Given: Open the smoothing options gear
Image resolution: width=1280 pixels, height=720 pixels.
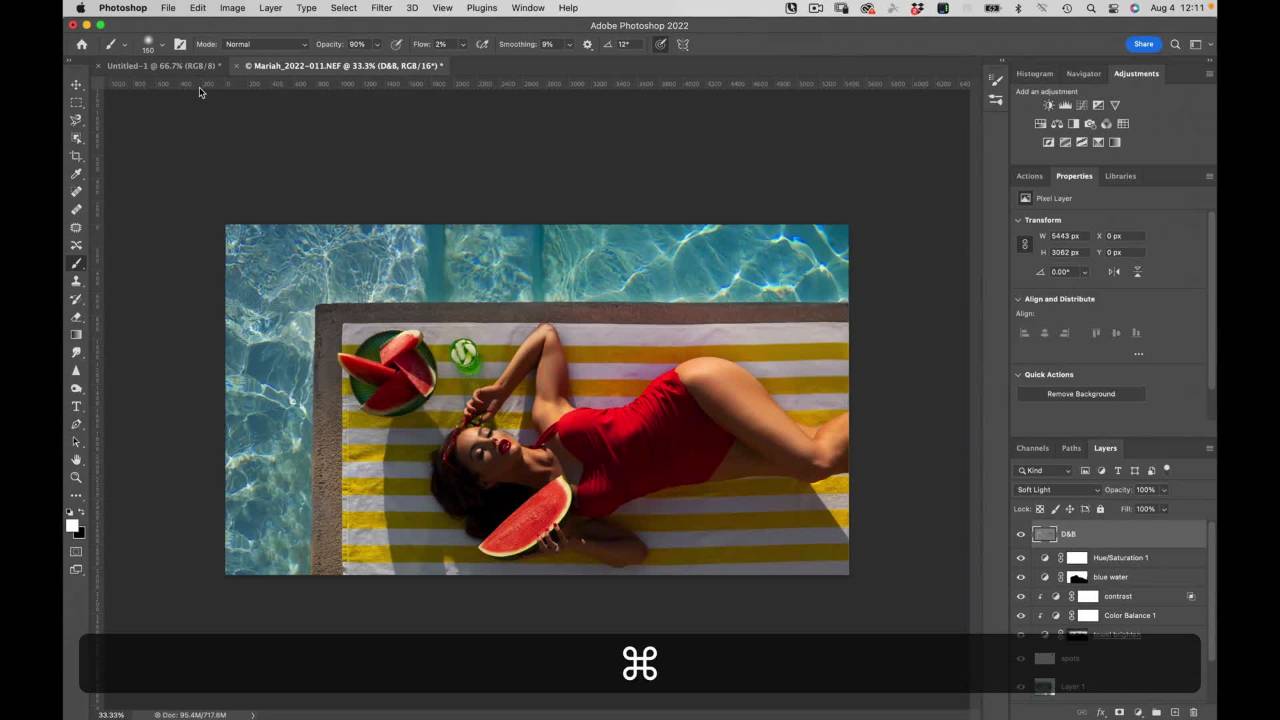Looking at the screenshot, I should point(587,45).
